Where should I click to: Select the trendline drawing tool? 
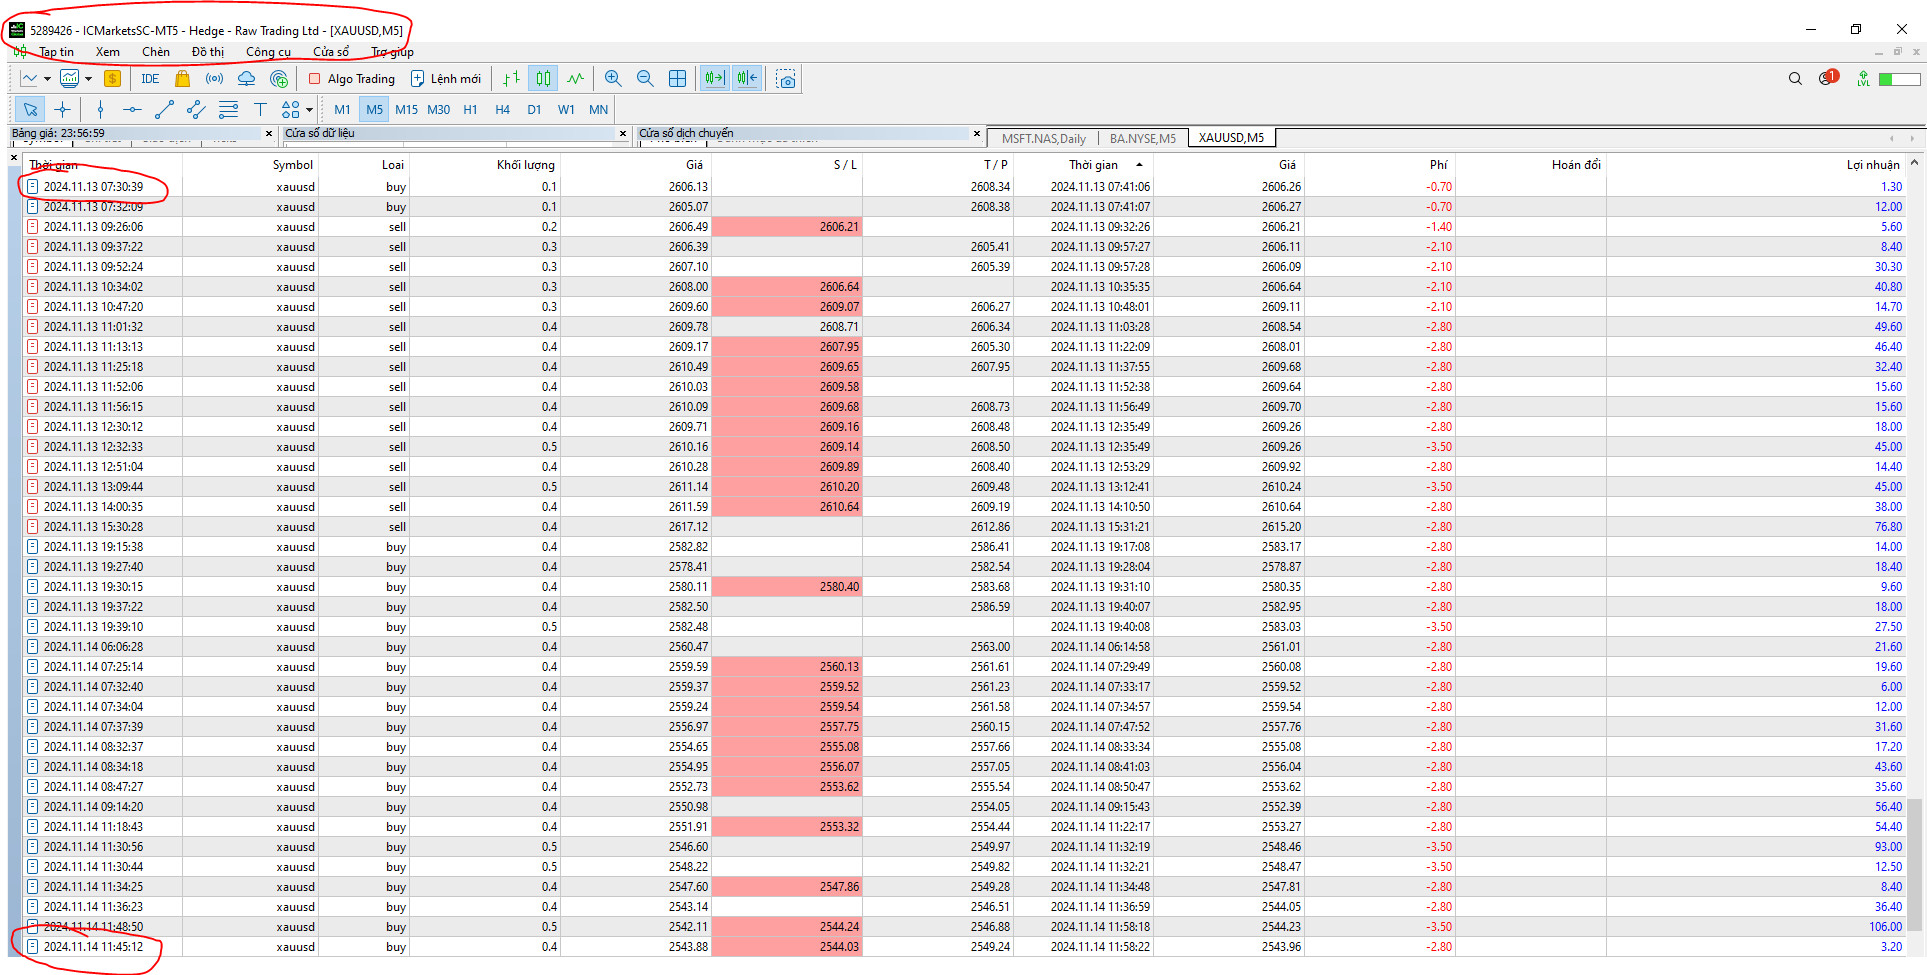click(164, 110)
